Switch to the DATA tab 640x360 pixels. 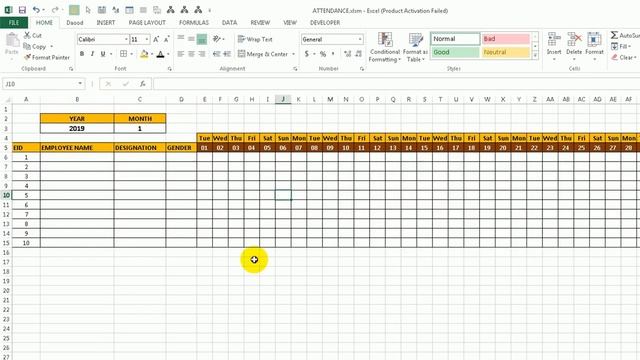click(229, 23)
